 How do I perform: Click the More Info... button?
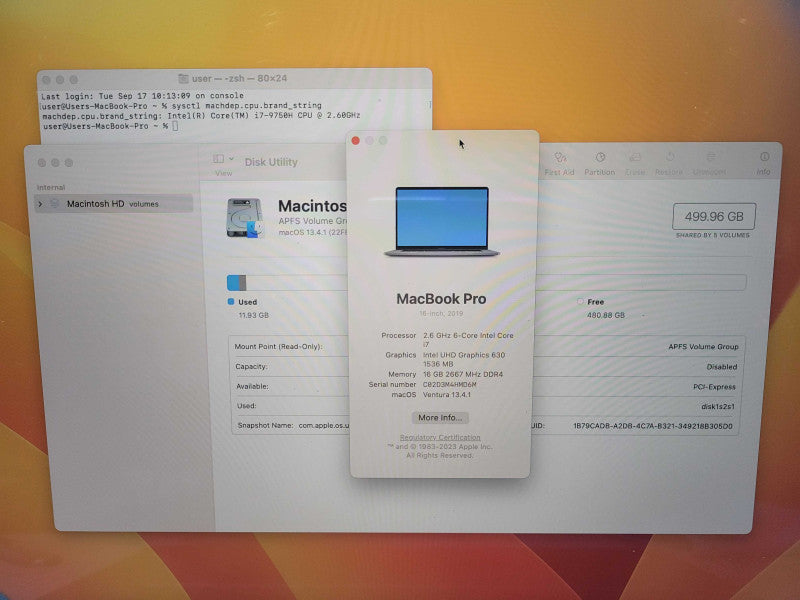tap(440, 417)
